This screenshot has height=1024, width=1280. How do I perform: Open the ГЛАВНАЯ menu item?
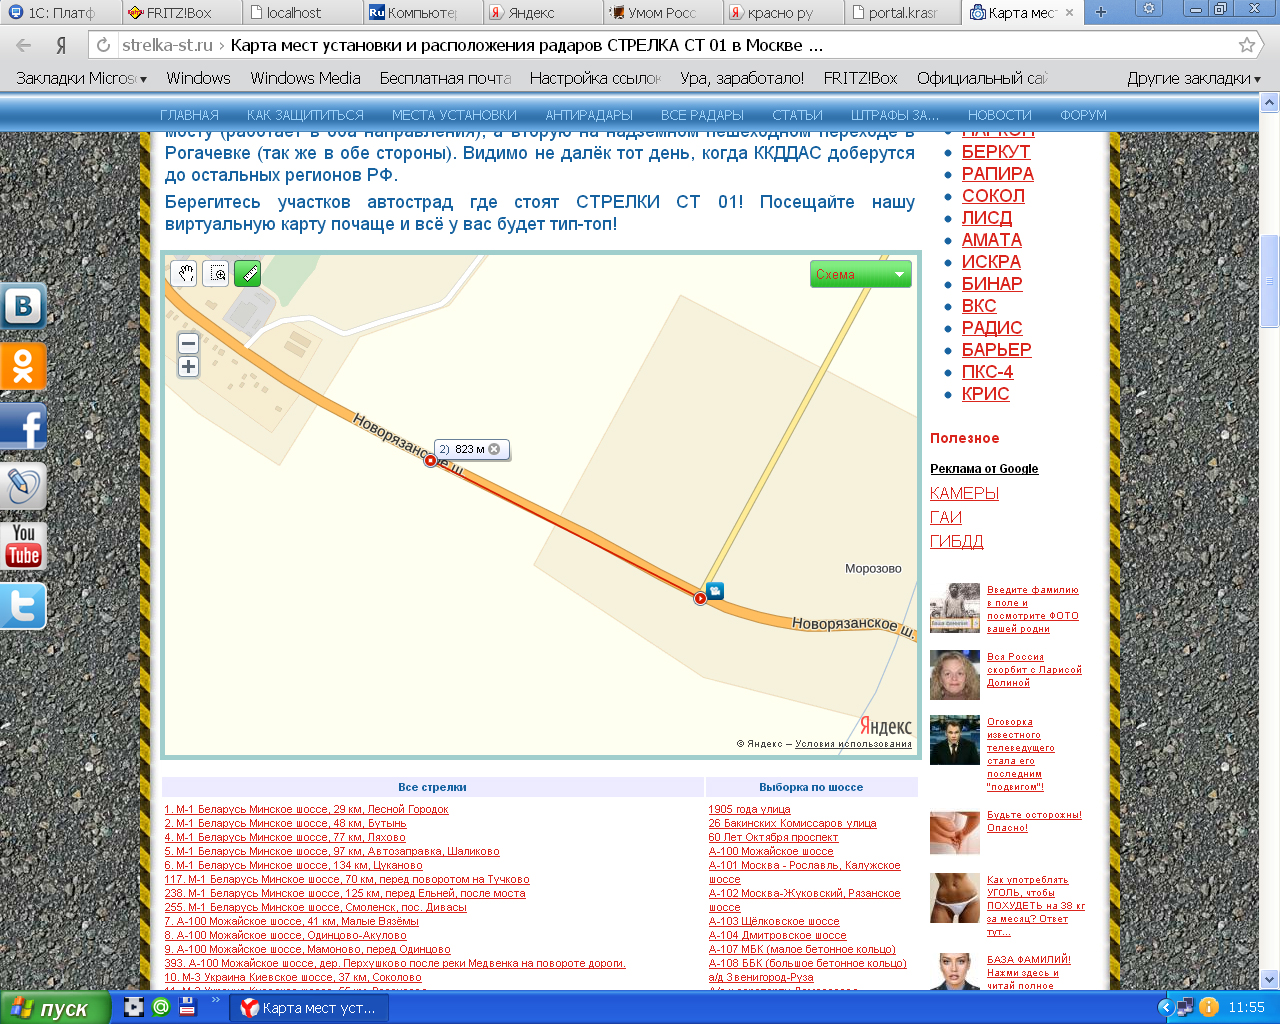pyautogui.click(x=189, y=115)
